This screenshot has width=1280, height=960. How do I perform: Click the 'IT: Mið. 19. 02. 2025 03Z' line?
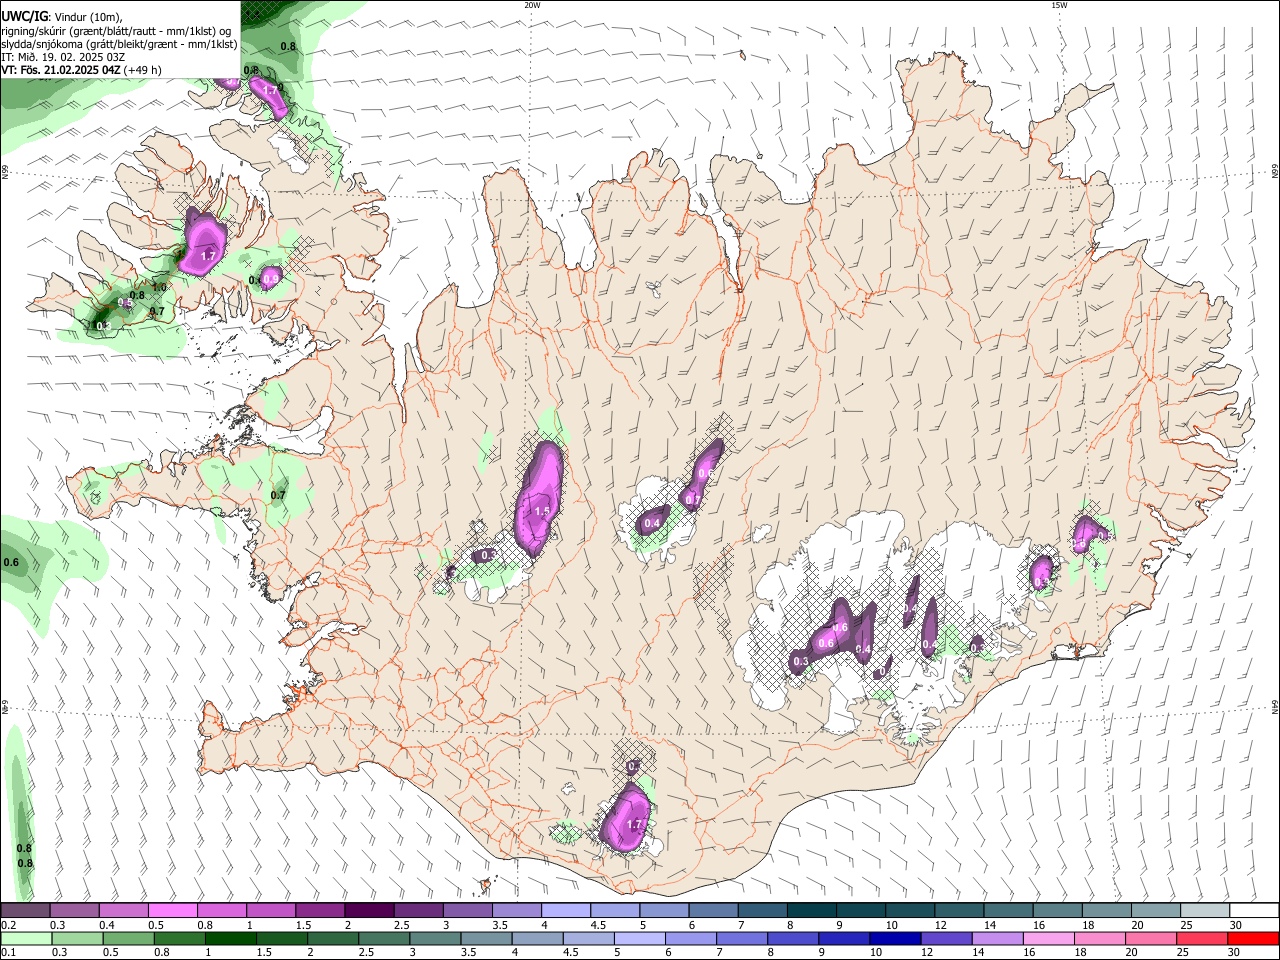click(x=63, y=57)
